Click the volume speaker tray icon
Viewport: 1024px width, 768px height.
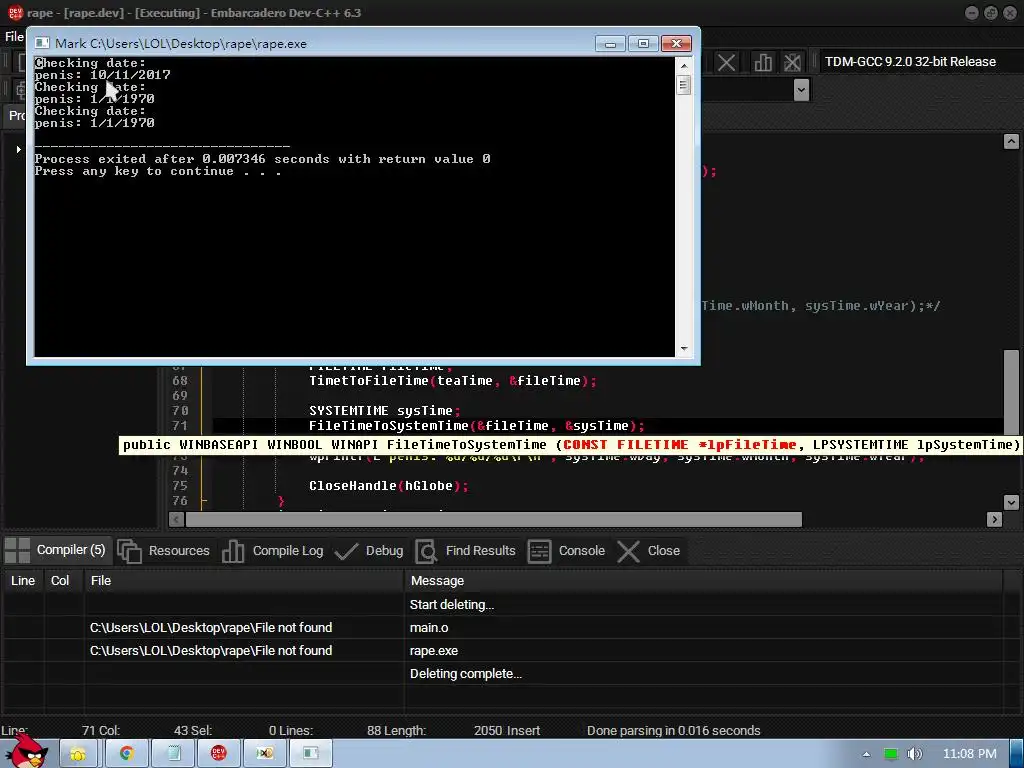914,754
